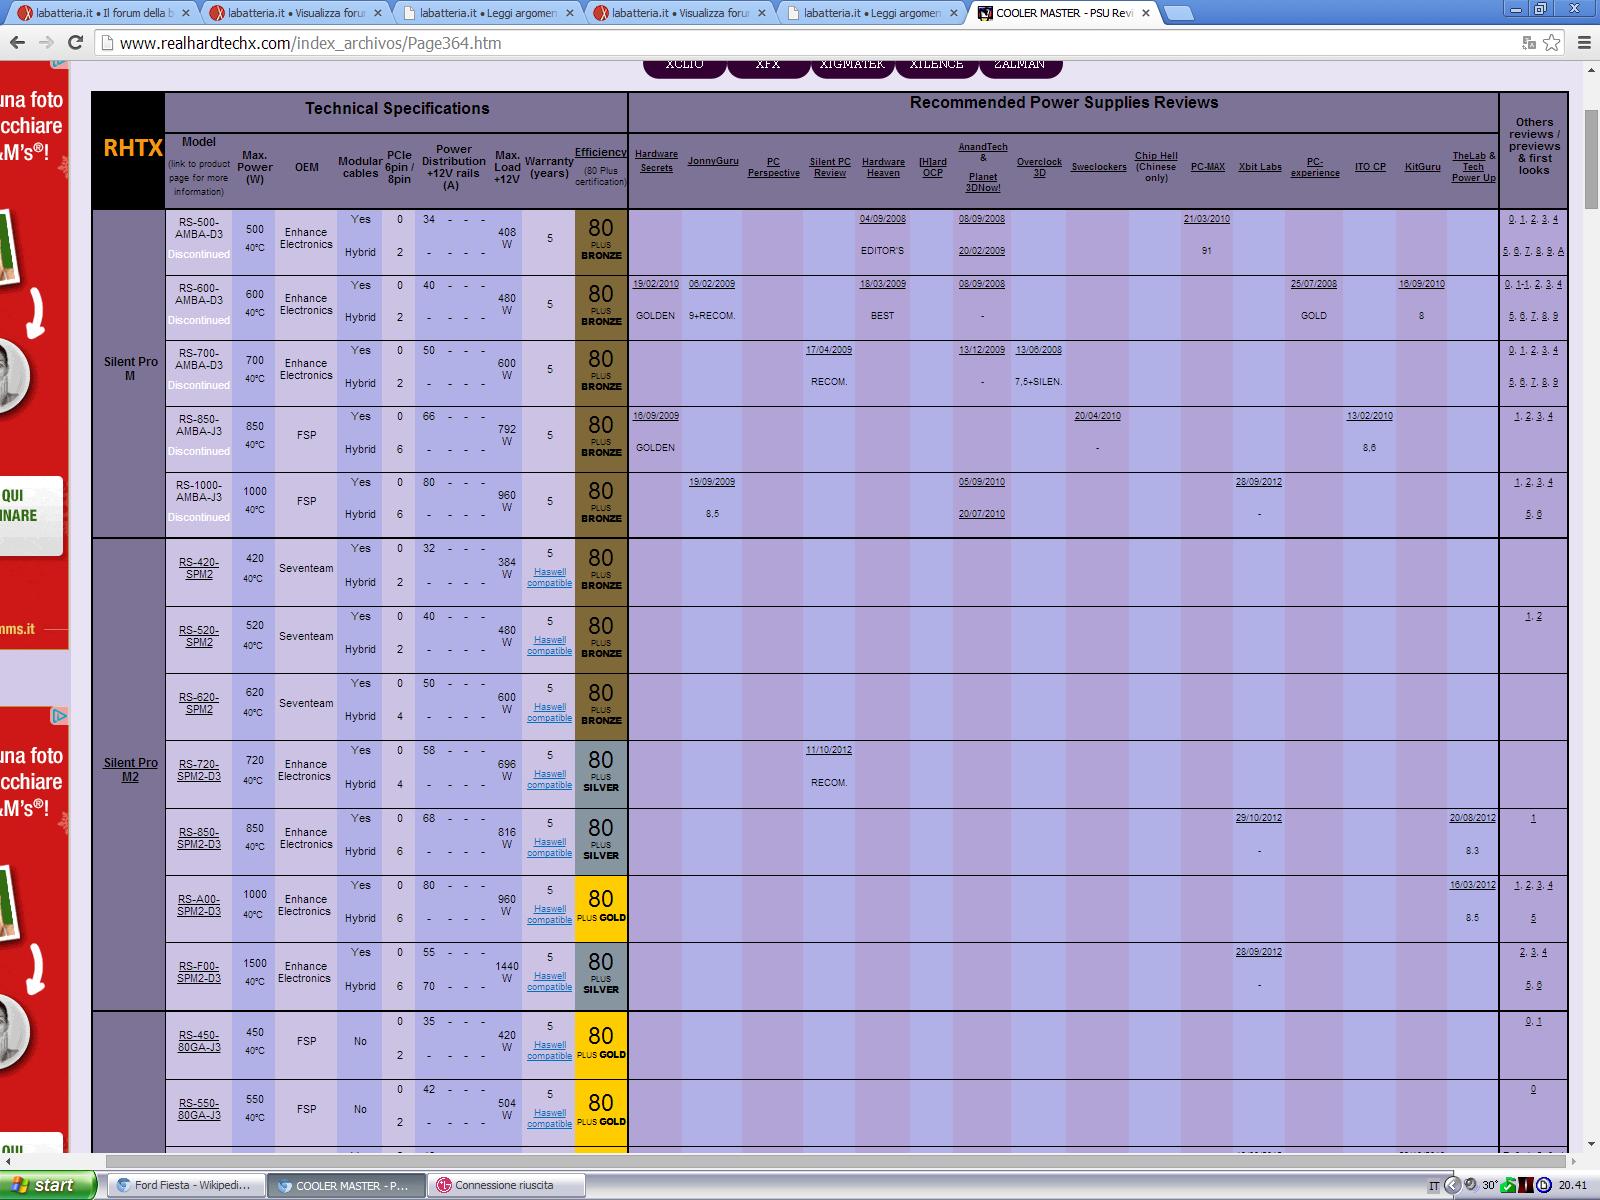
Task: Click 80 PLUS GOLD badge in RS-A00-SPM2-D3 row
Action: click(601, 908)
